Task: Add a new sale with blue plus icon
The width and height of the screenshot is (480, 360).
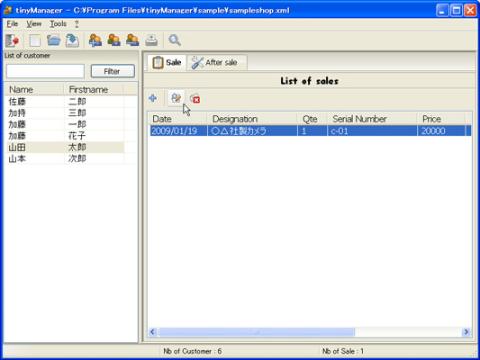Action: point(153,98)
